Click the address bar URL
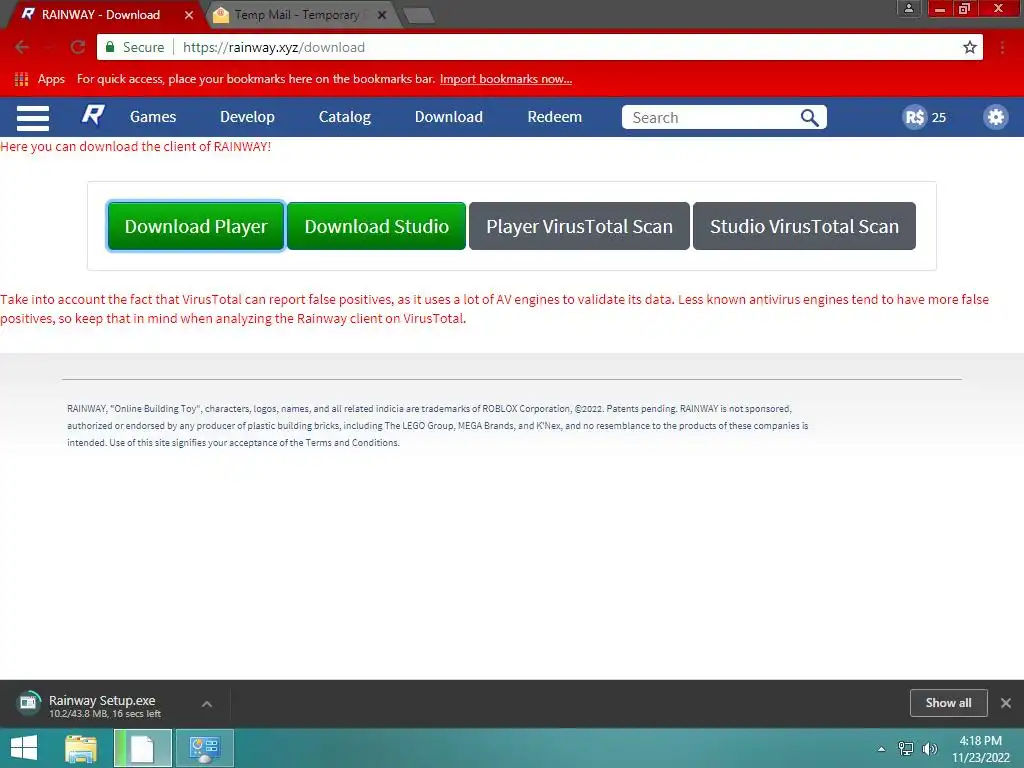The height and width of the screenshot is (768, 1024). click(274, 47)
